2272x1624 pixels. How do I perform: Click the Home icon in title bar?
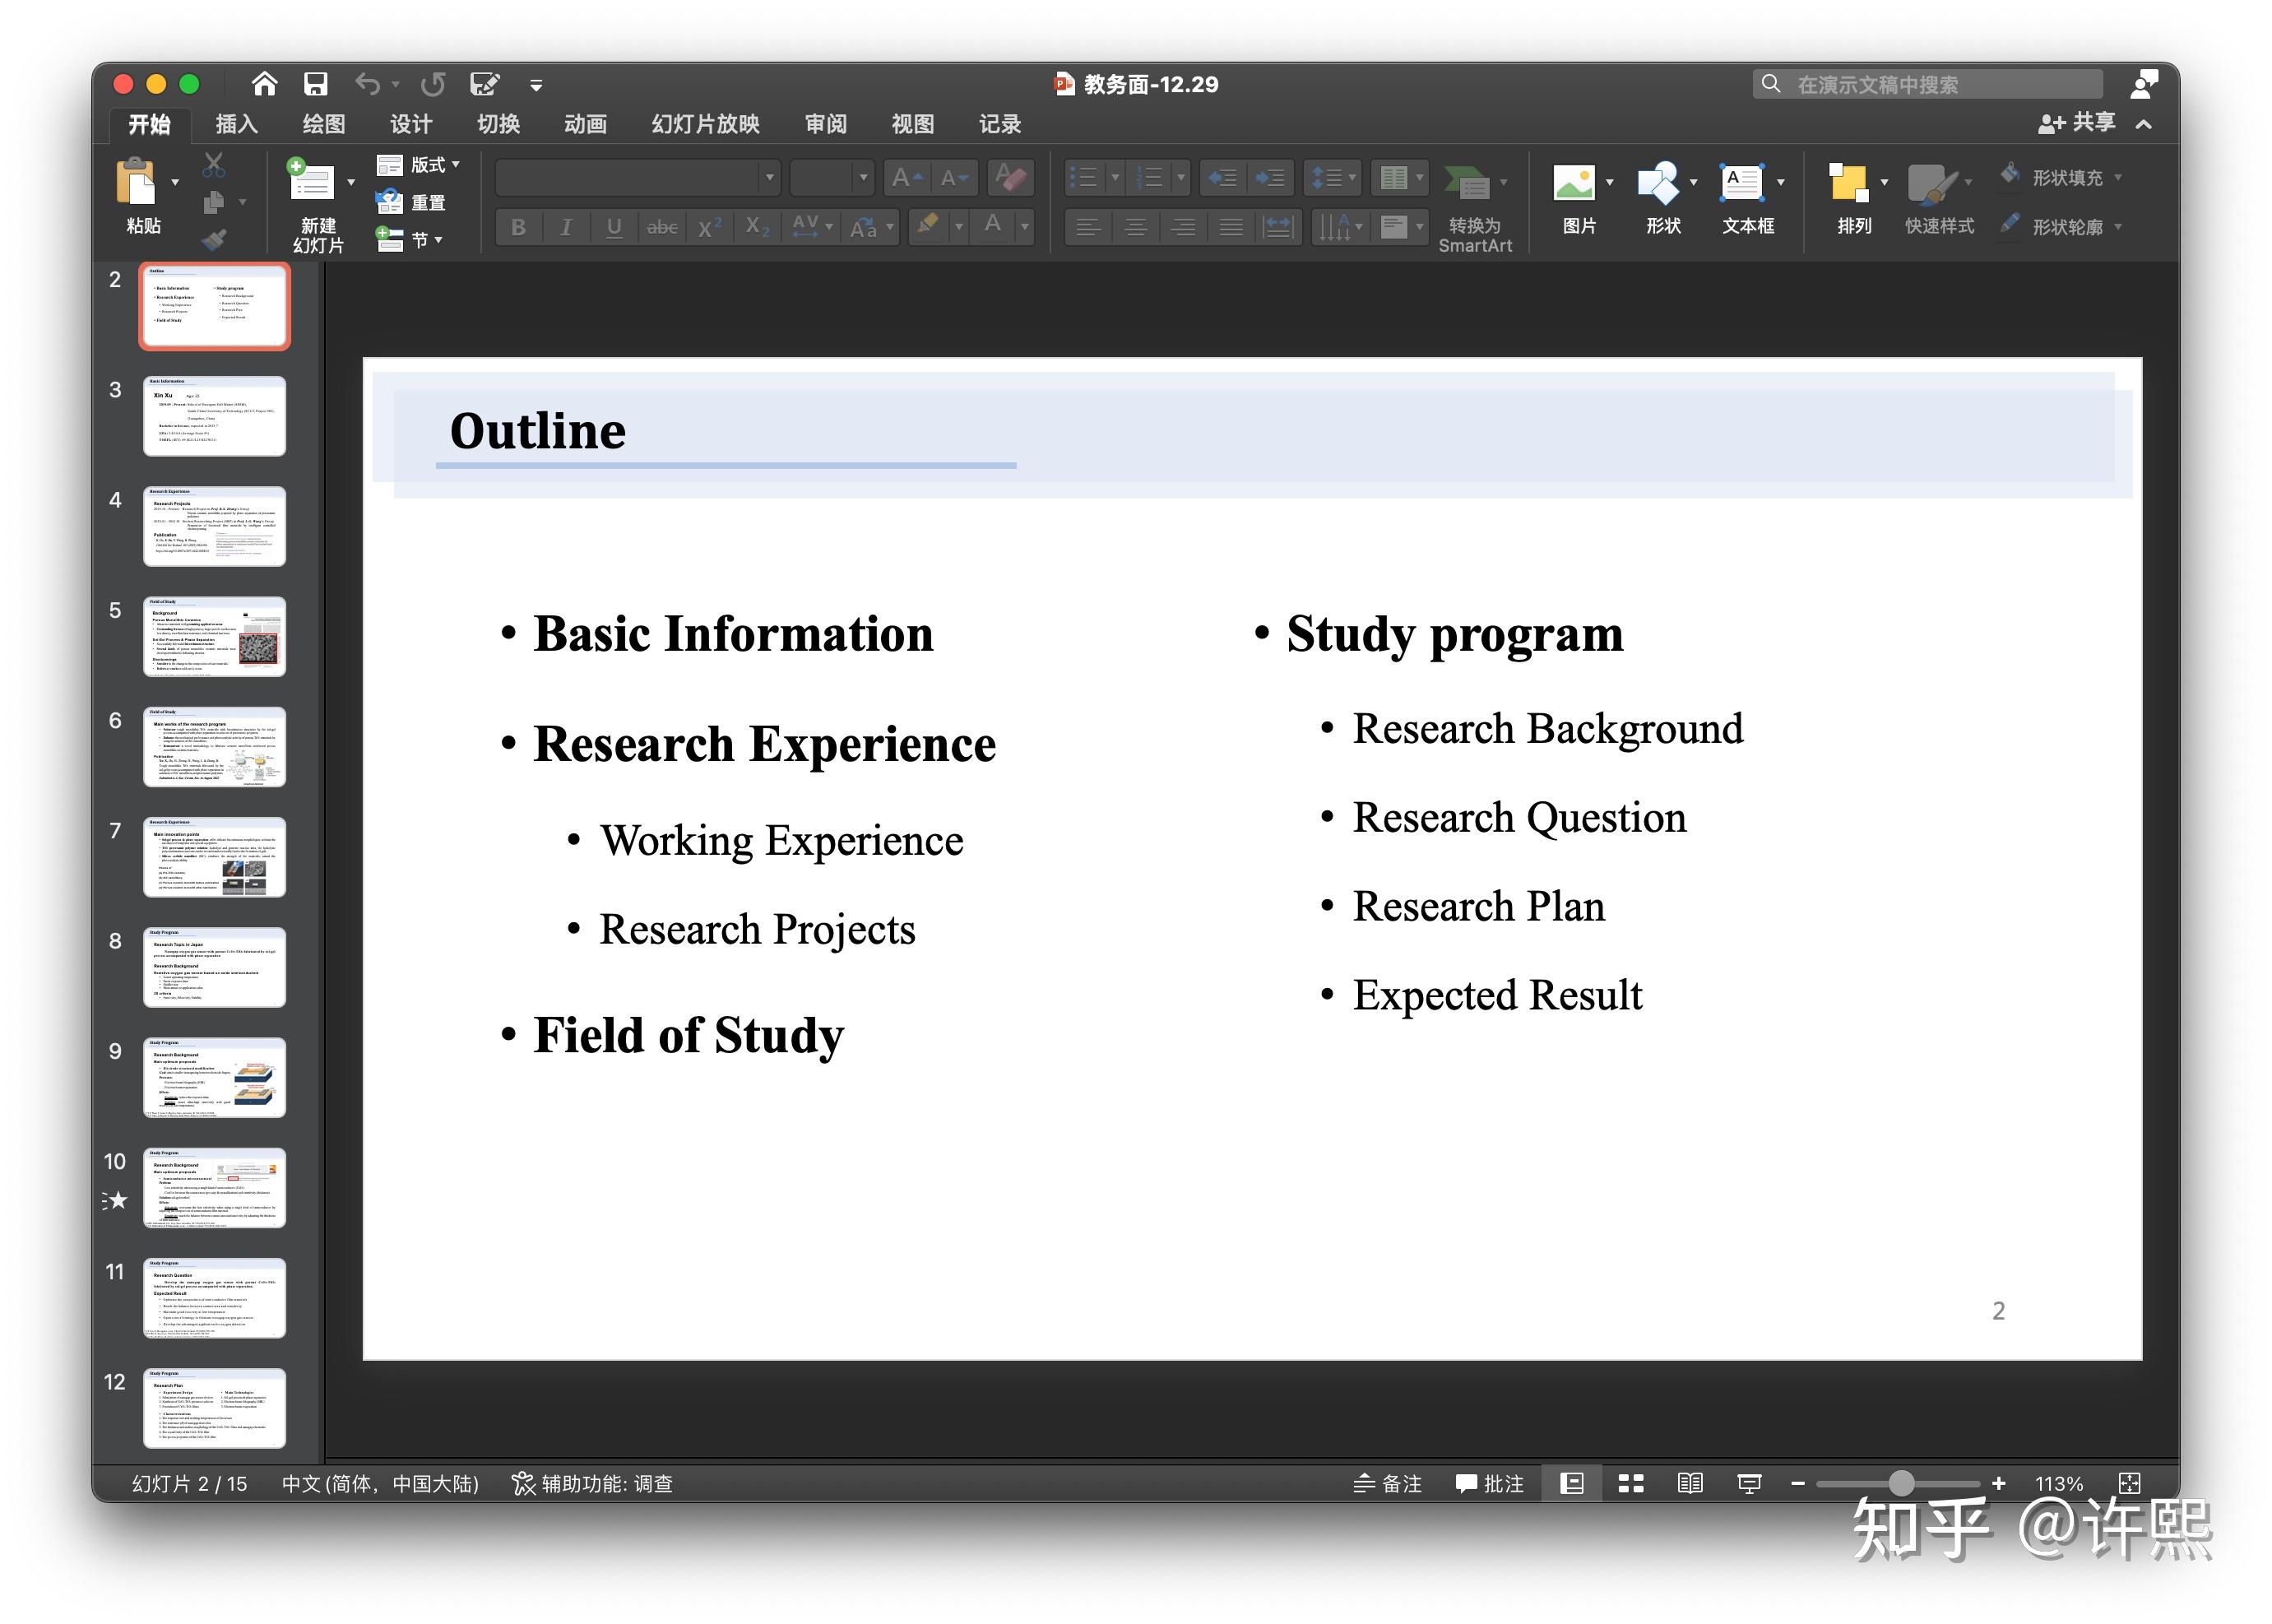[x=264, y=84]
